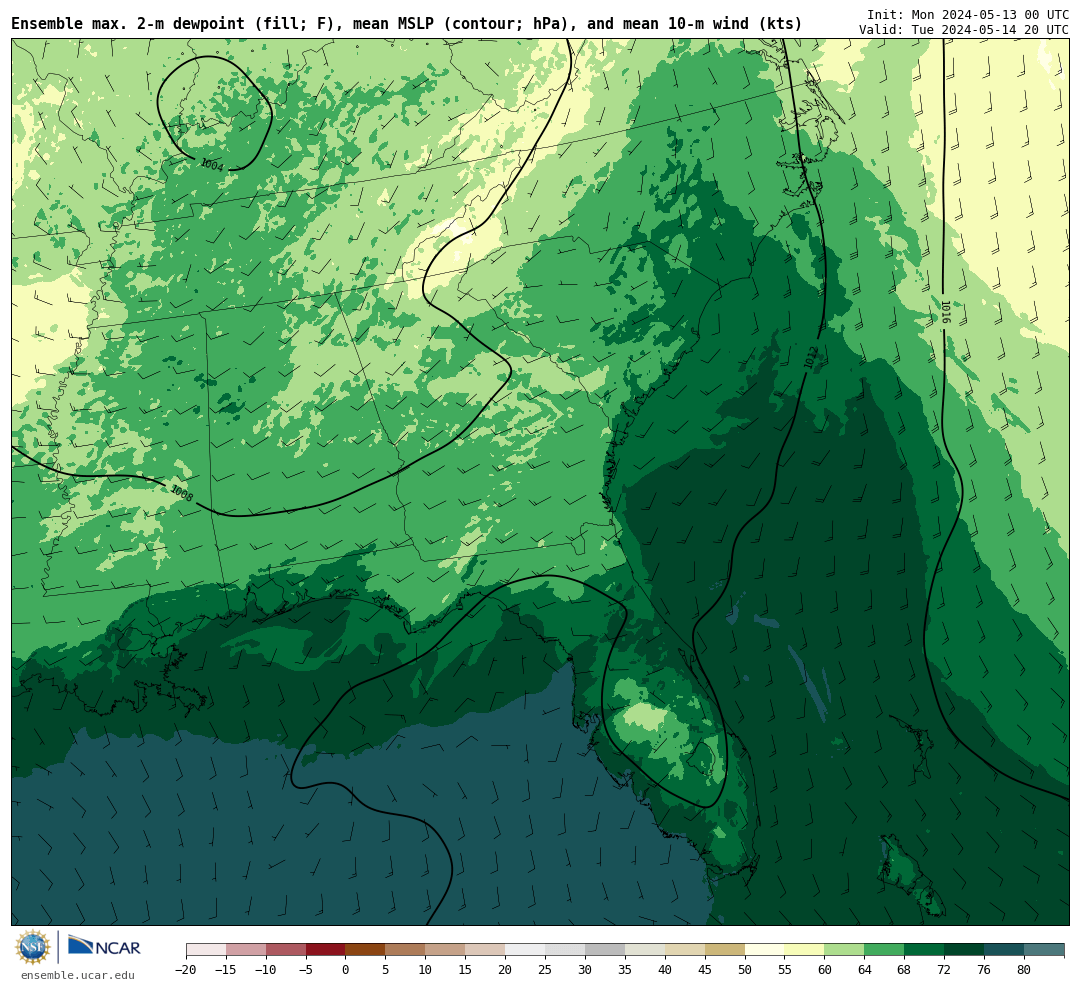
Task: Pick the light green swatch between 60 and 64
Action: pos(844,950)
